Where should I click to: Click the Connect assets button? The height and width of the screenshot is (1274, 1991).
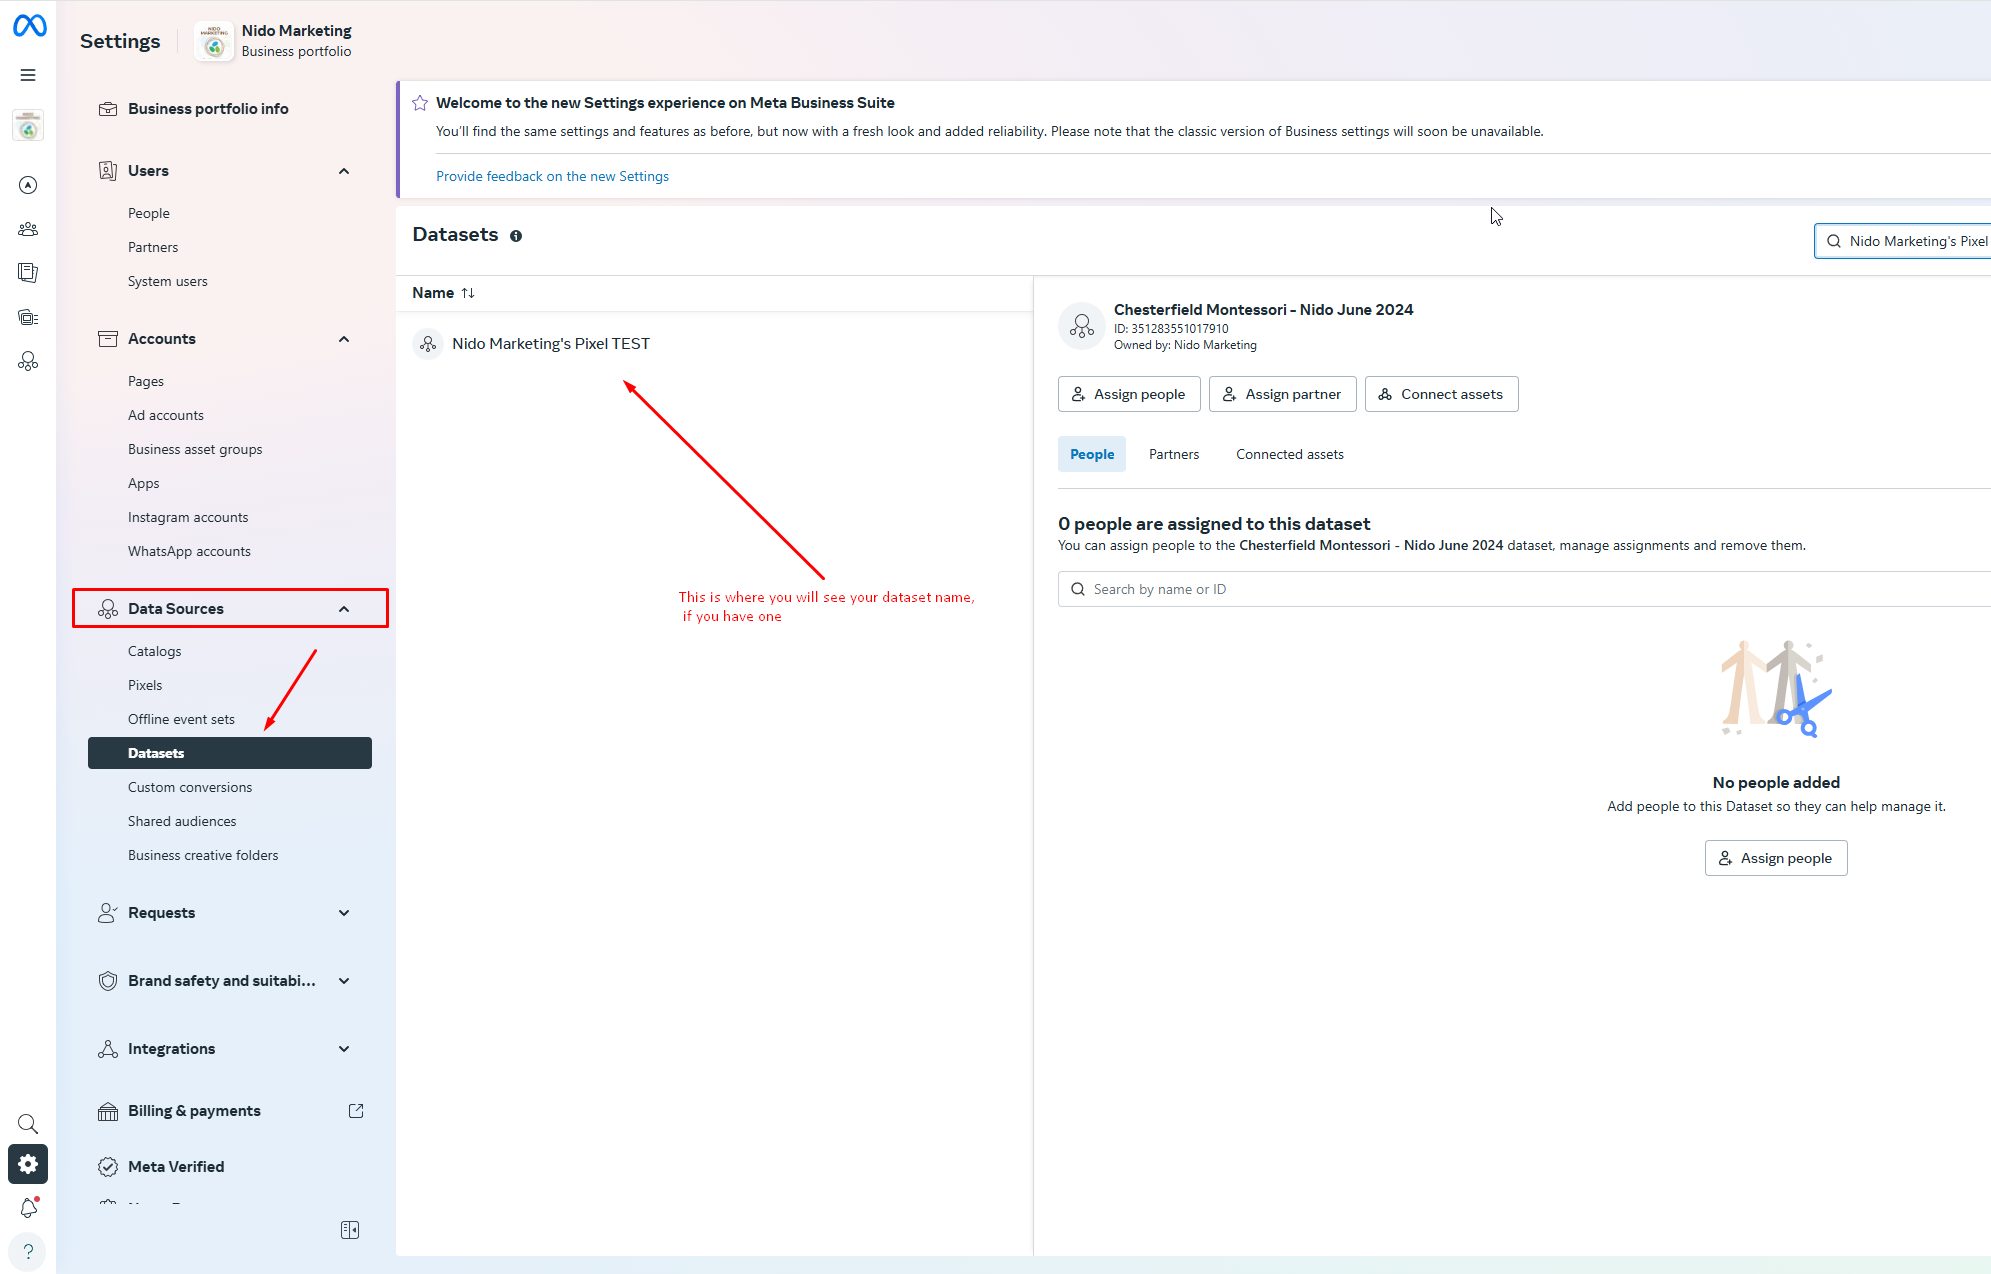1441,394
